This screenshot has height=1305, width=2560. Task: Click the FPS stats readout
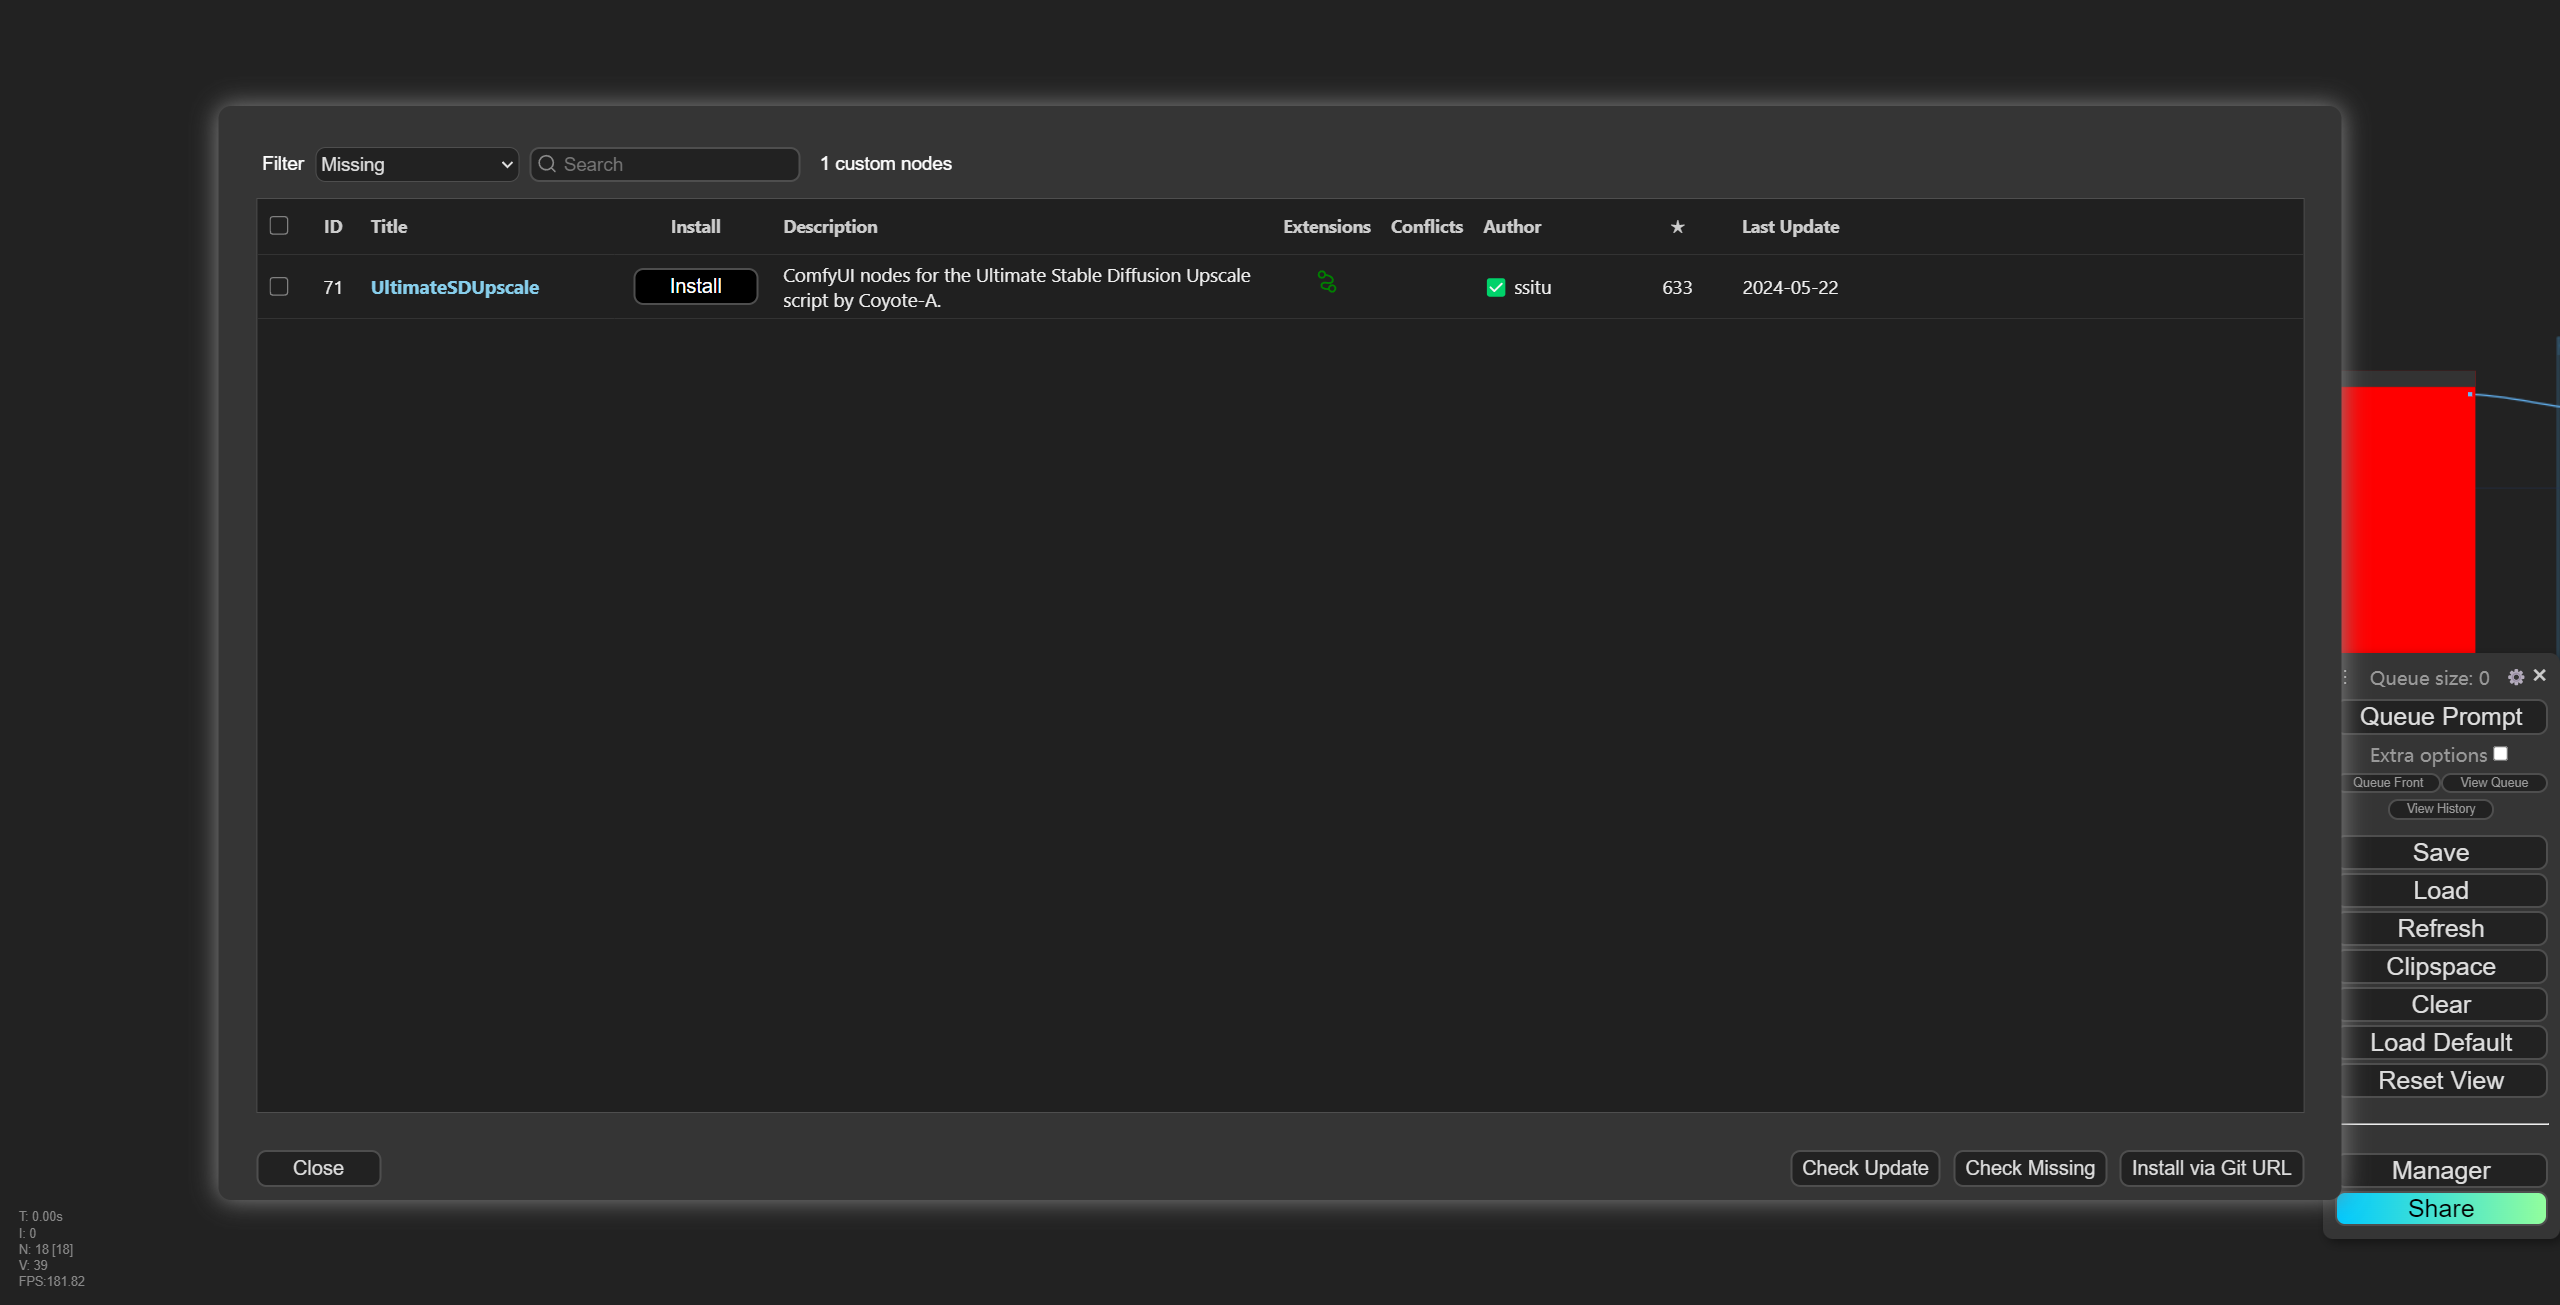52,1281
